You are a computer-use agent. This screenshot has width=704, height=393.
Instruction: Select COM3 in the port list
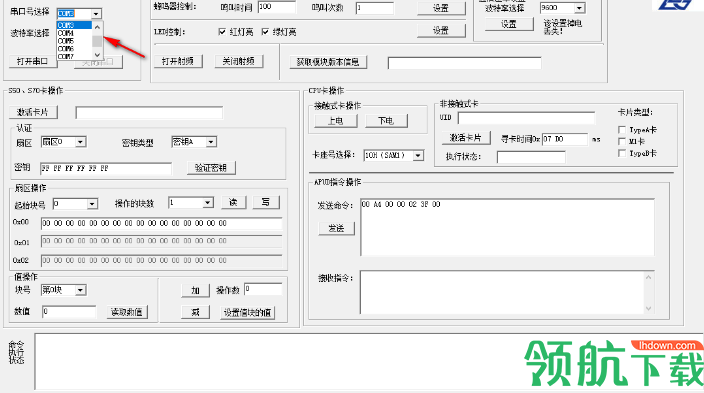coord(75,25)
